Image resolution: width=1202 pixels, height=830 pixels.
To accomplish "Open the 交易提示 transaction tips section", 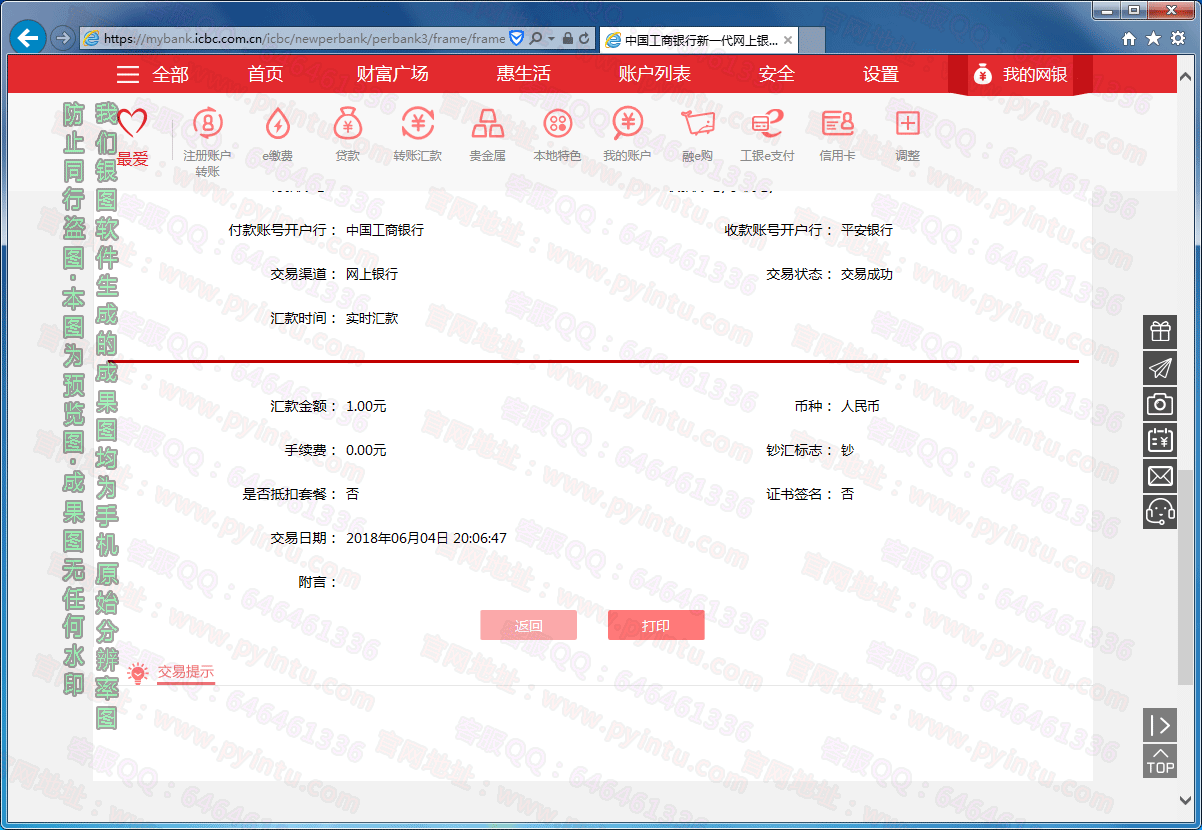I will (186, 672).
